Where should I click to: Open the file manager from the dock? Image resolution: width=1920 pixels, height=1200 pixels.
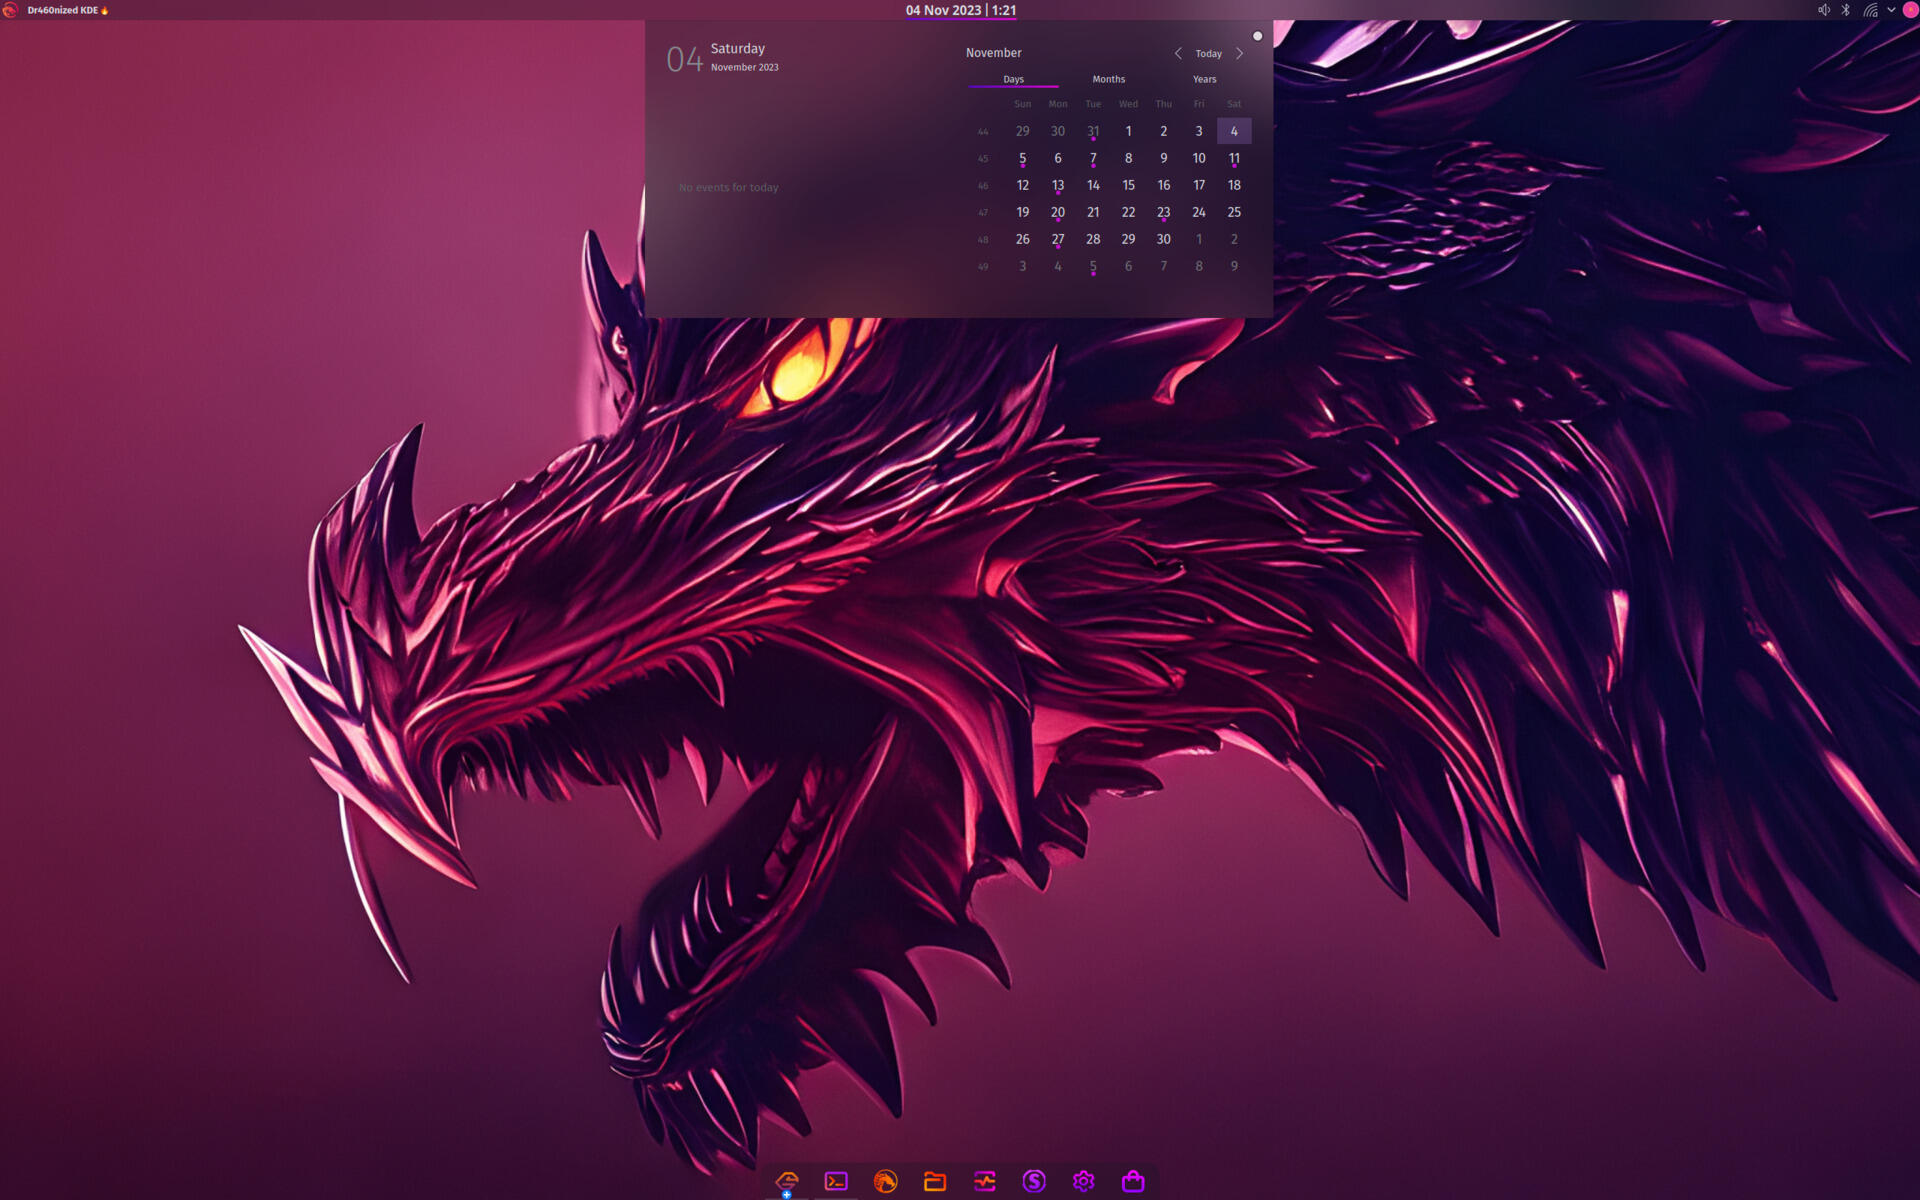click(x=935, y=1182)
